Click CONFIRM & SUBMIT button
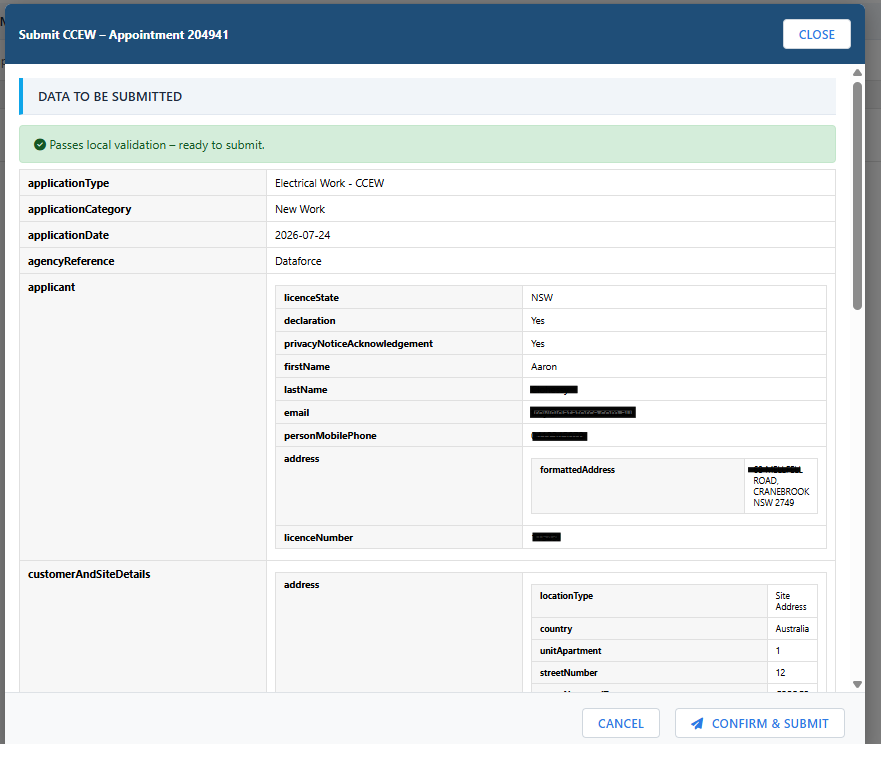Viewport: 881px width, 763px height. [x=760, y=723]
